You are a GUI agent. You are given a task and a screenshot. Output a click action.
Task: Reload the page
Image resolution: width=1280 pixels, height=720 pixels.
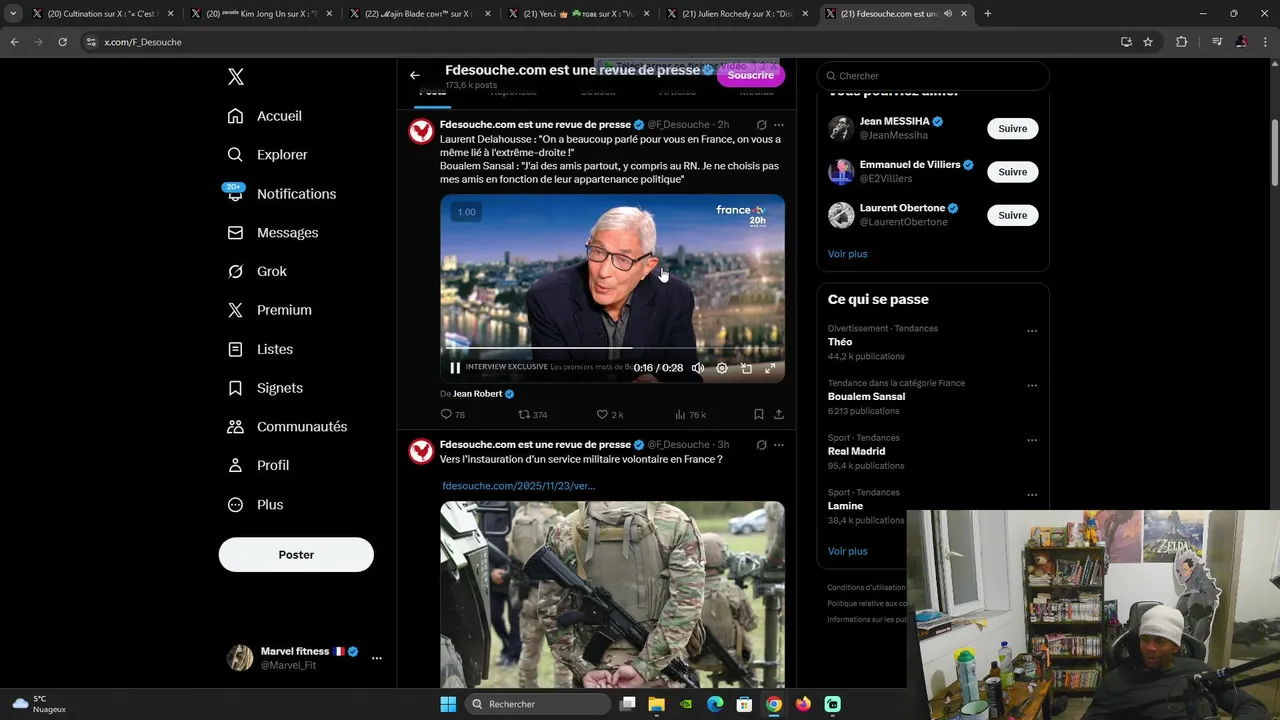coord(62,42)
